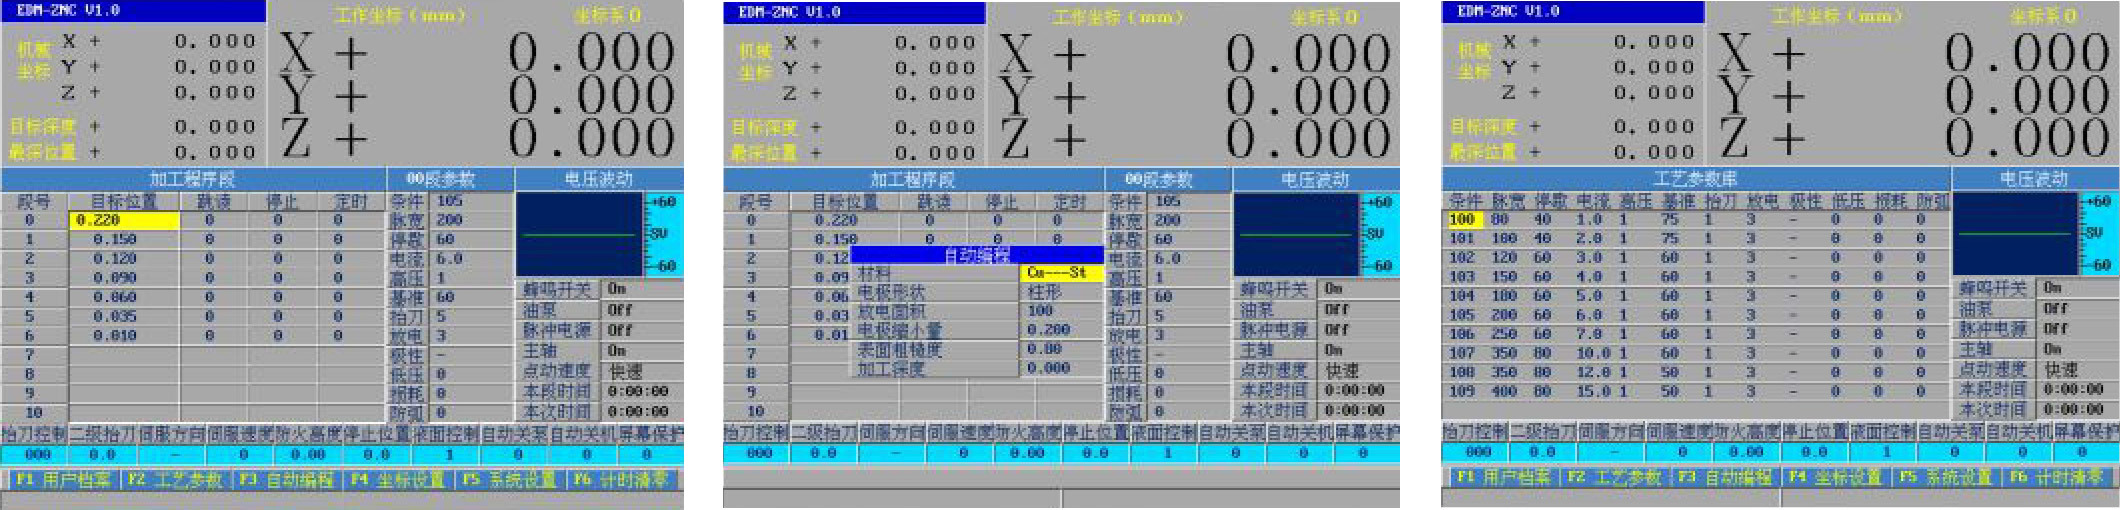Click the voltage waveform display, right screen
The width and height of the screenshot is (2120, 510).
point(2015,233)
